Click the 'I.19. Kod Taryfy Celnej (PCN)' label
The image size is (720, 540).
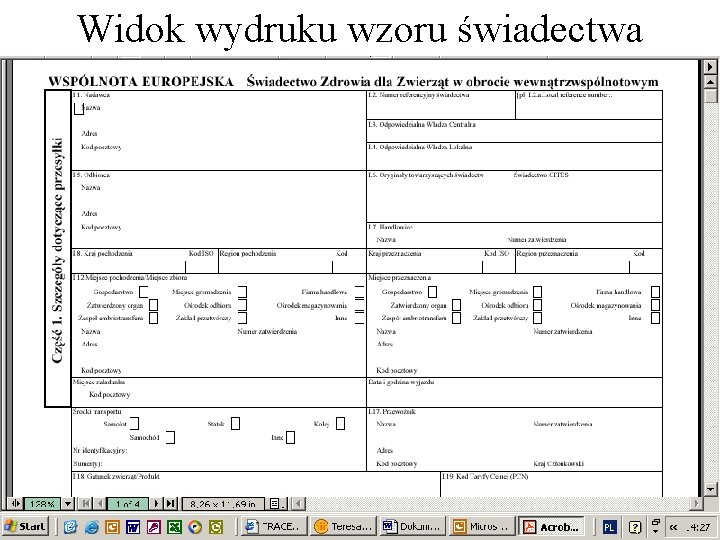click(x=485, y=477)
